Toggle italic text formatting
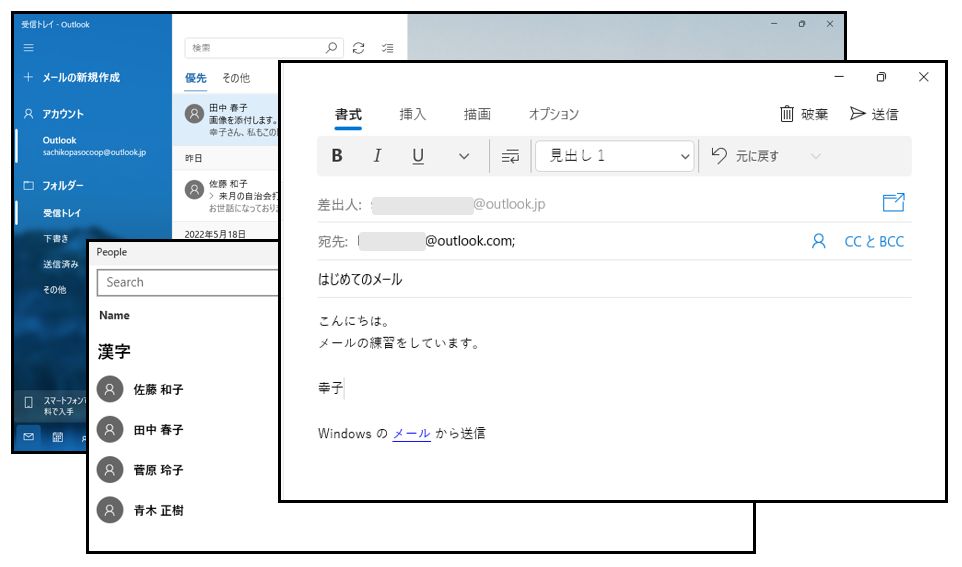 tap(377, 156)
